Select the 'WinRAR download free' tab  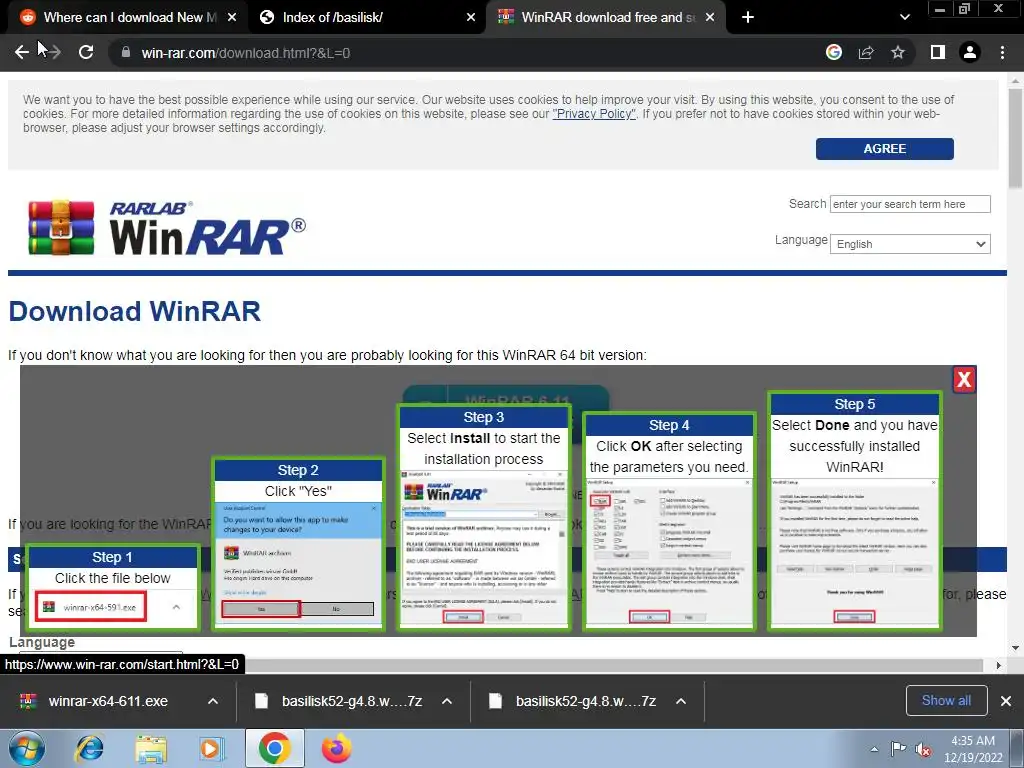pyautogui.click(x=598, y=17)
